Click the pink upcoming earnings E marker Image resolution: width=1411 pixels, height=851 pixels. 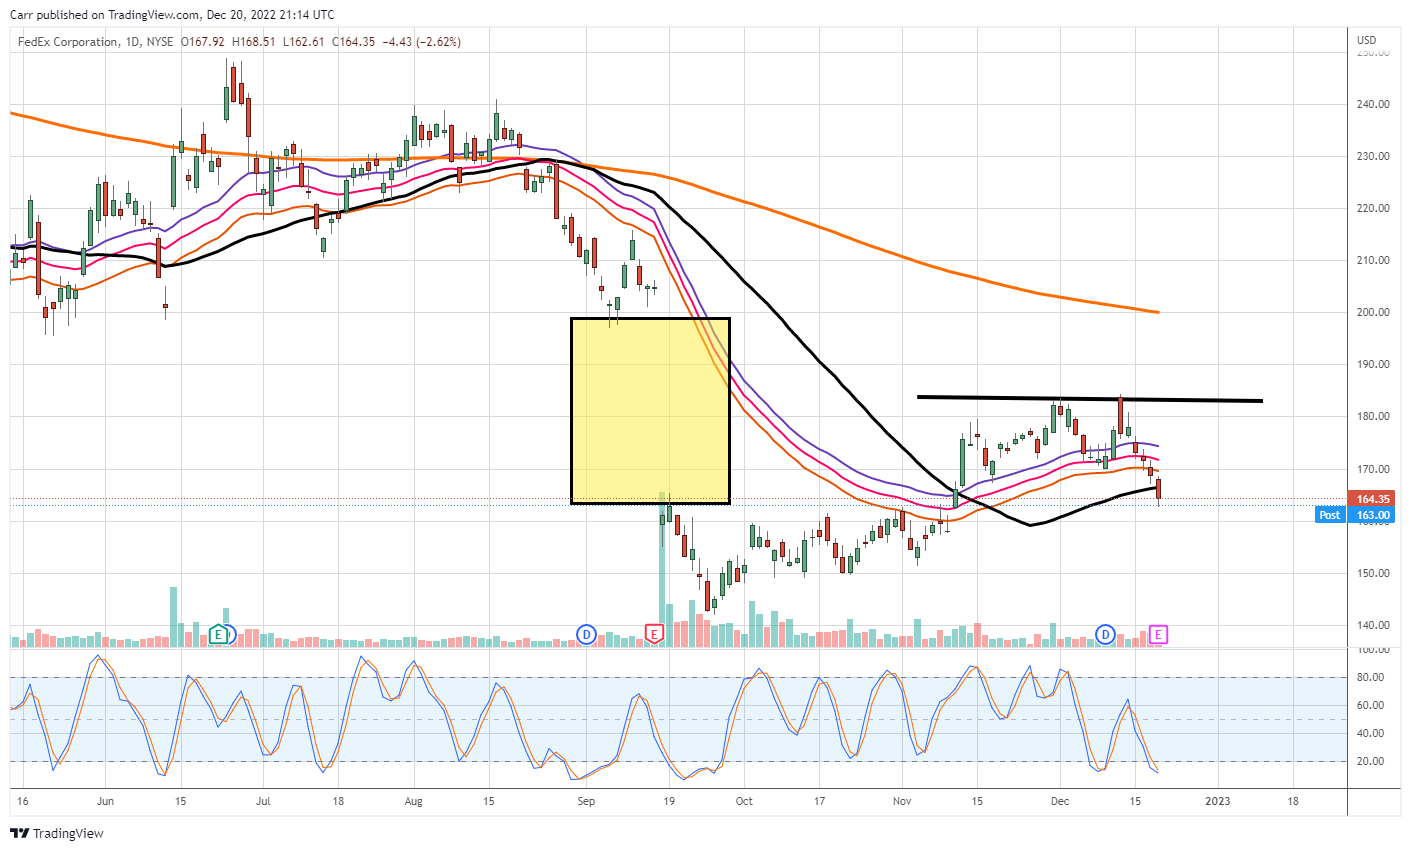tap(1158, 634)
